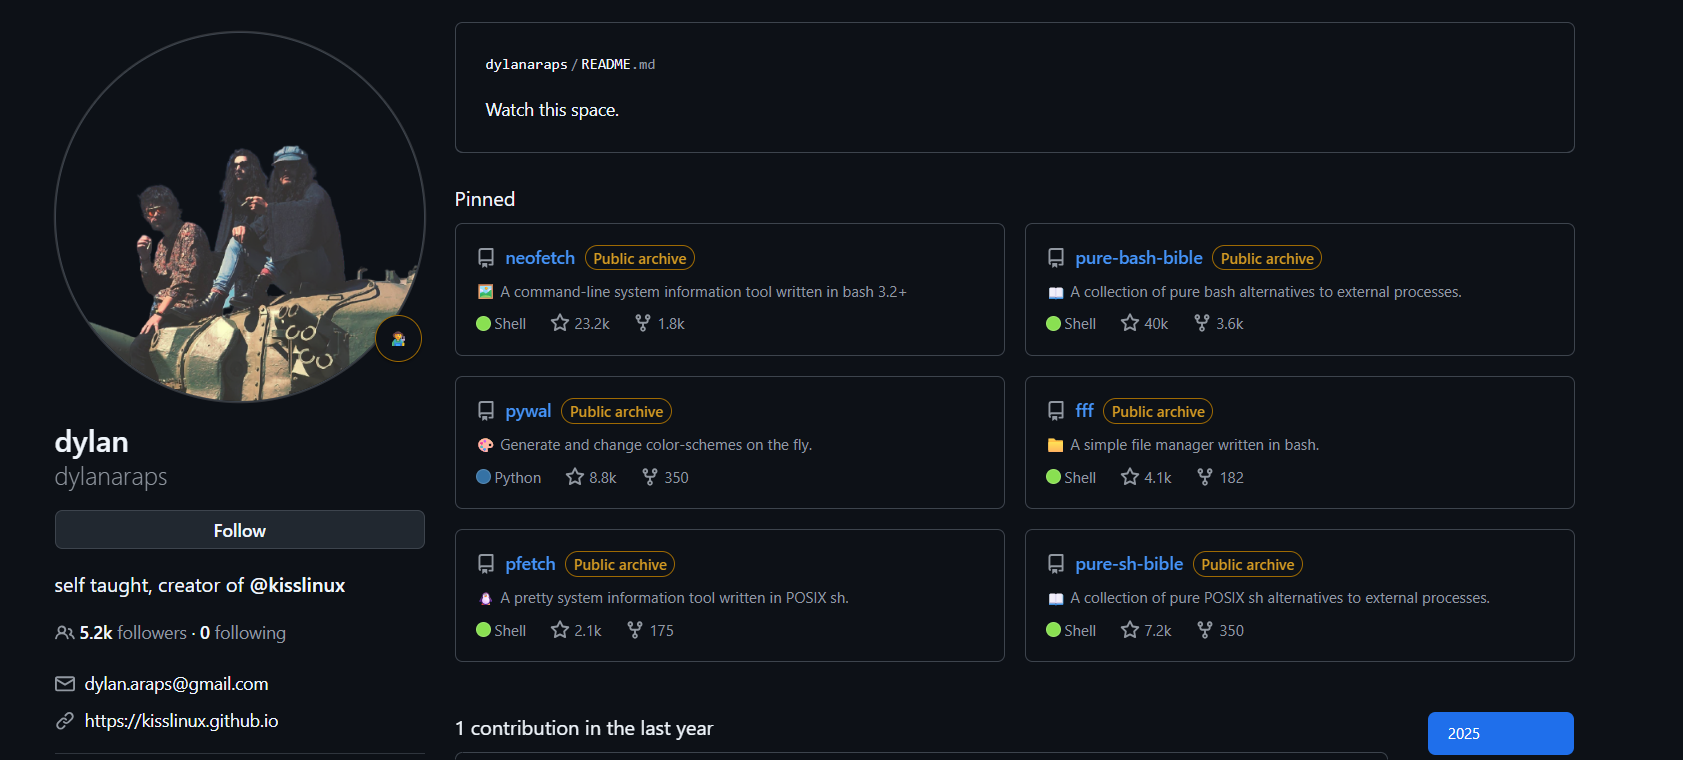The height and width of the screenshot is (760, 1683).
Task: Click the fork icon on neofetch
Action: point(643,323)
